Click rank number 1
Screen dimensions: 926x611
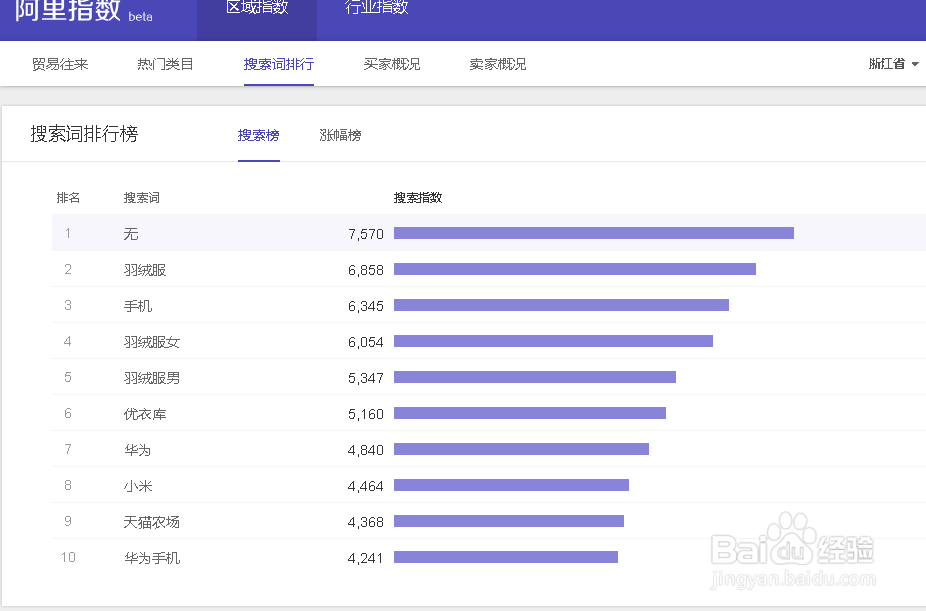68,233
